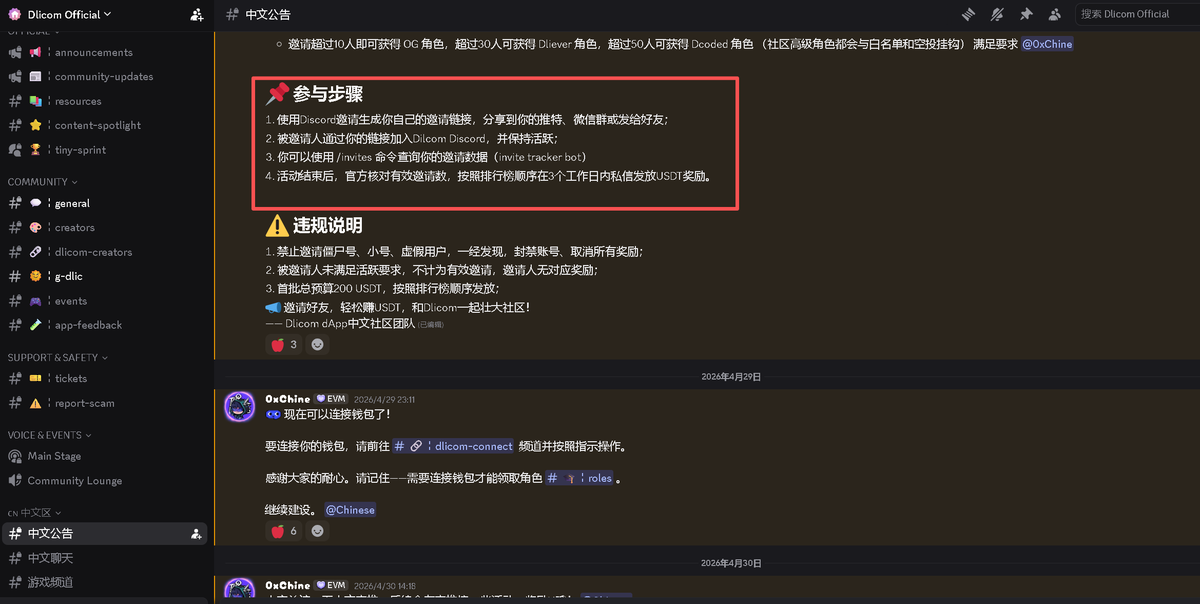Image resolution: width=1200 pixels, height=604 pixels.
Task: Click 0xChine avatar on 23:11 message
Action: pyautogui.click(x=239, y=408)
